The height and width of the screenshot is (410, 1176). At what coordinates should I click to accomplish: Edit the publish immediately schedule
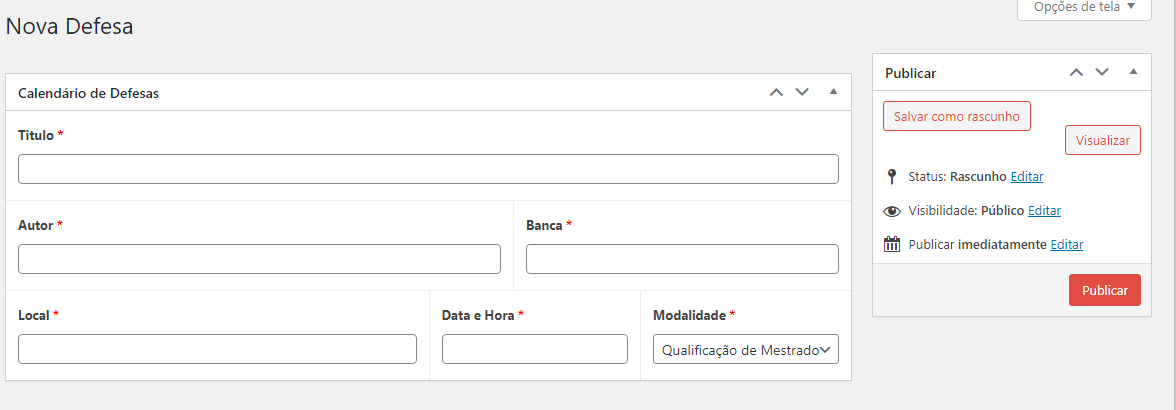(x=1066, y=245)
